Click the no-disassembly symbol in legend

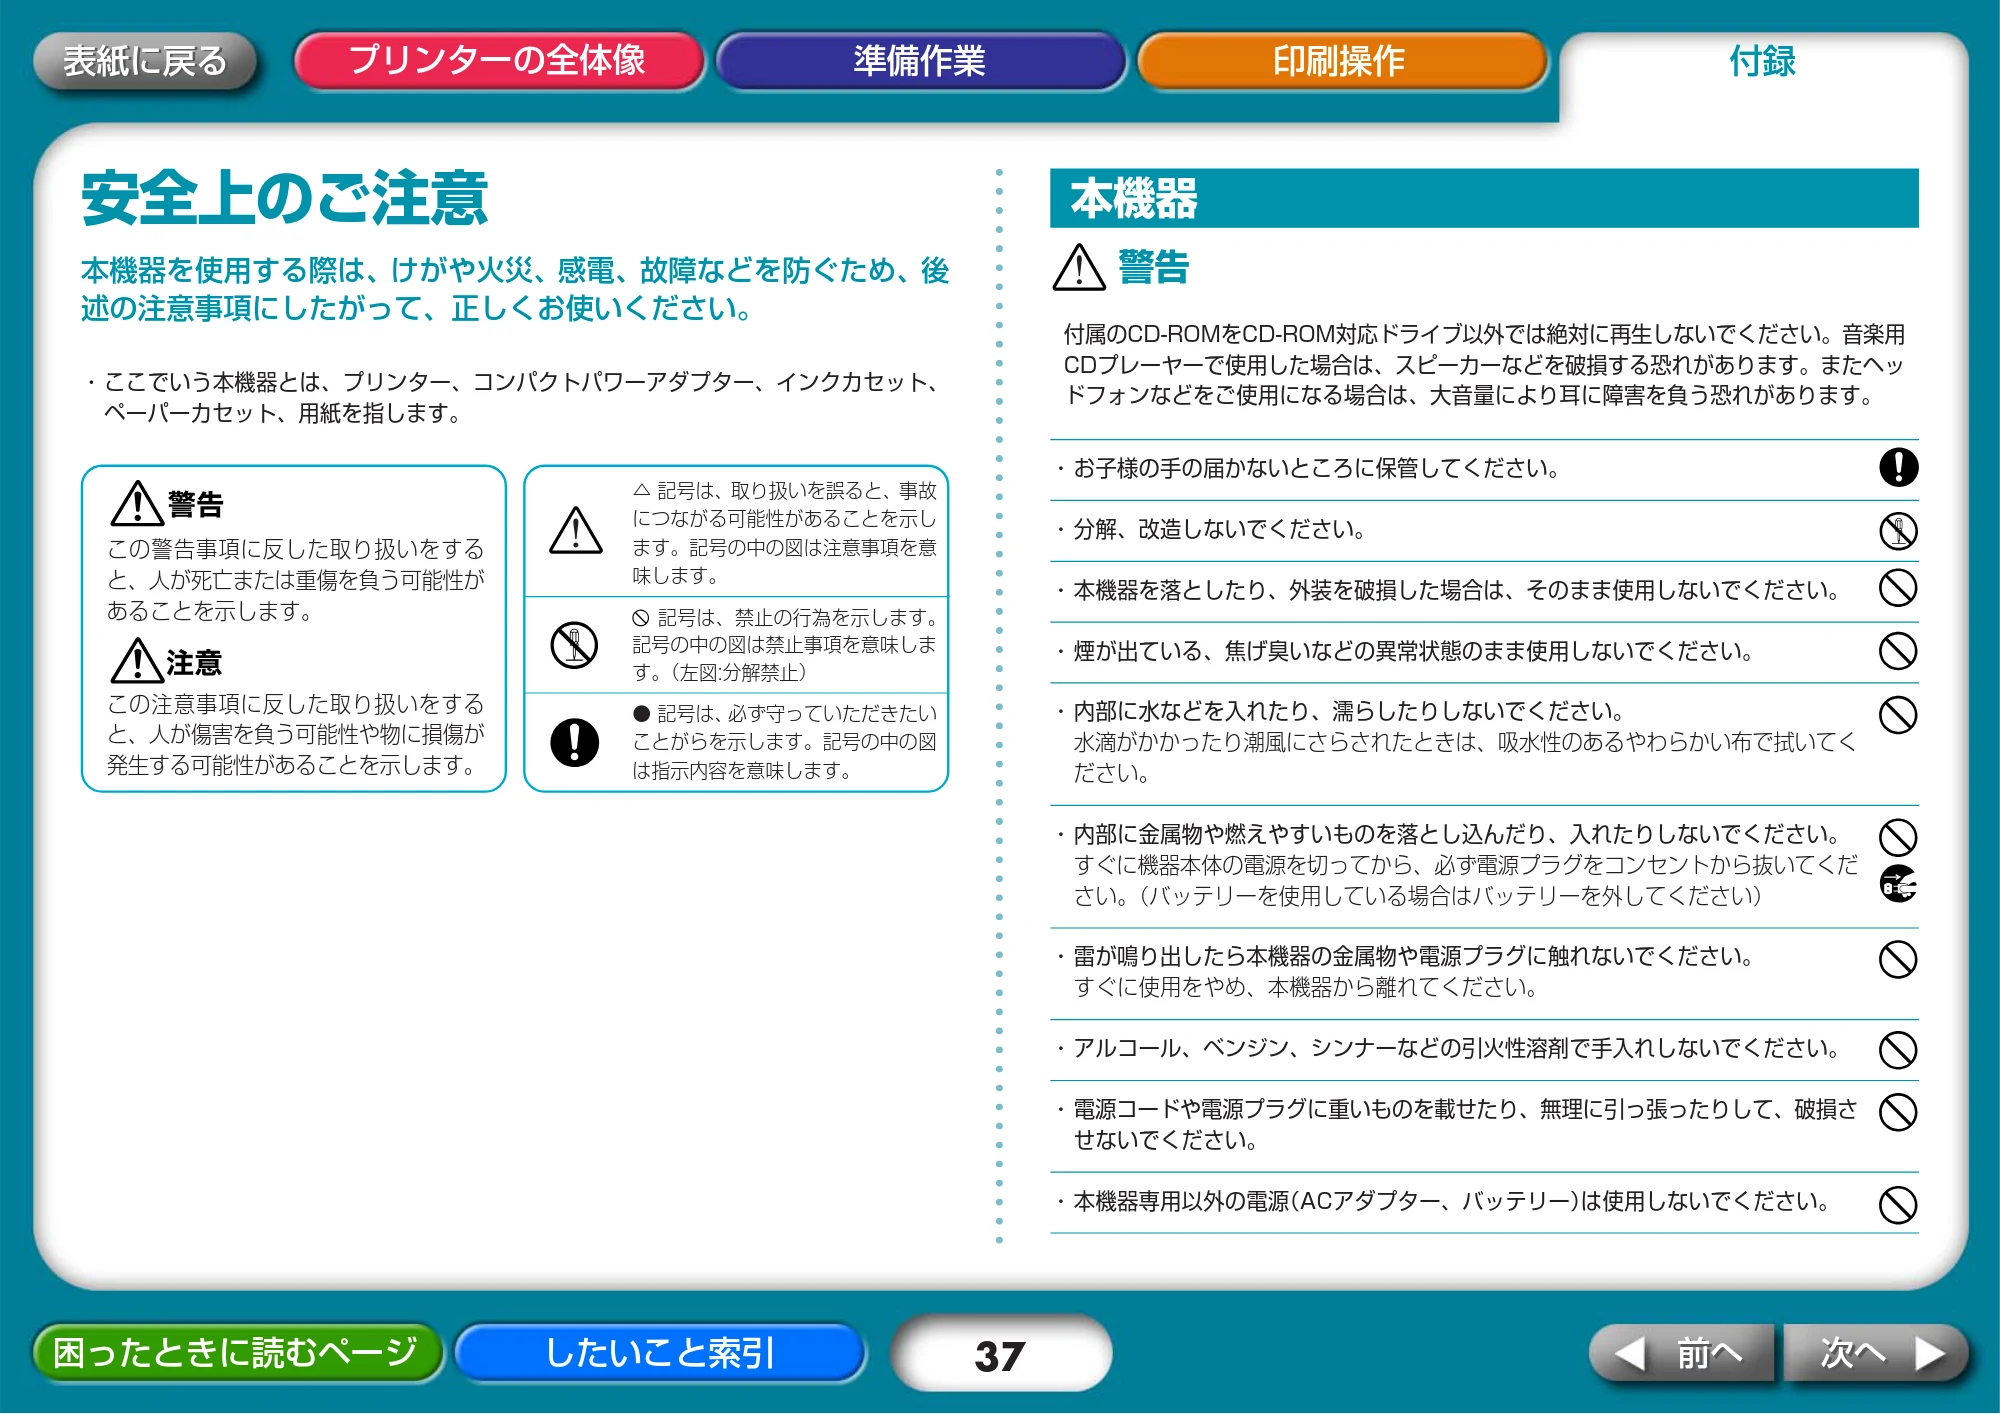[575, 645]
